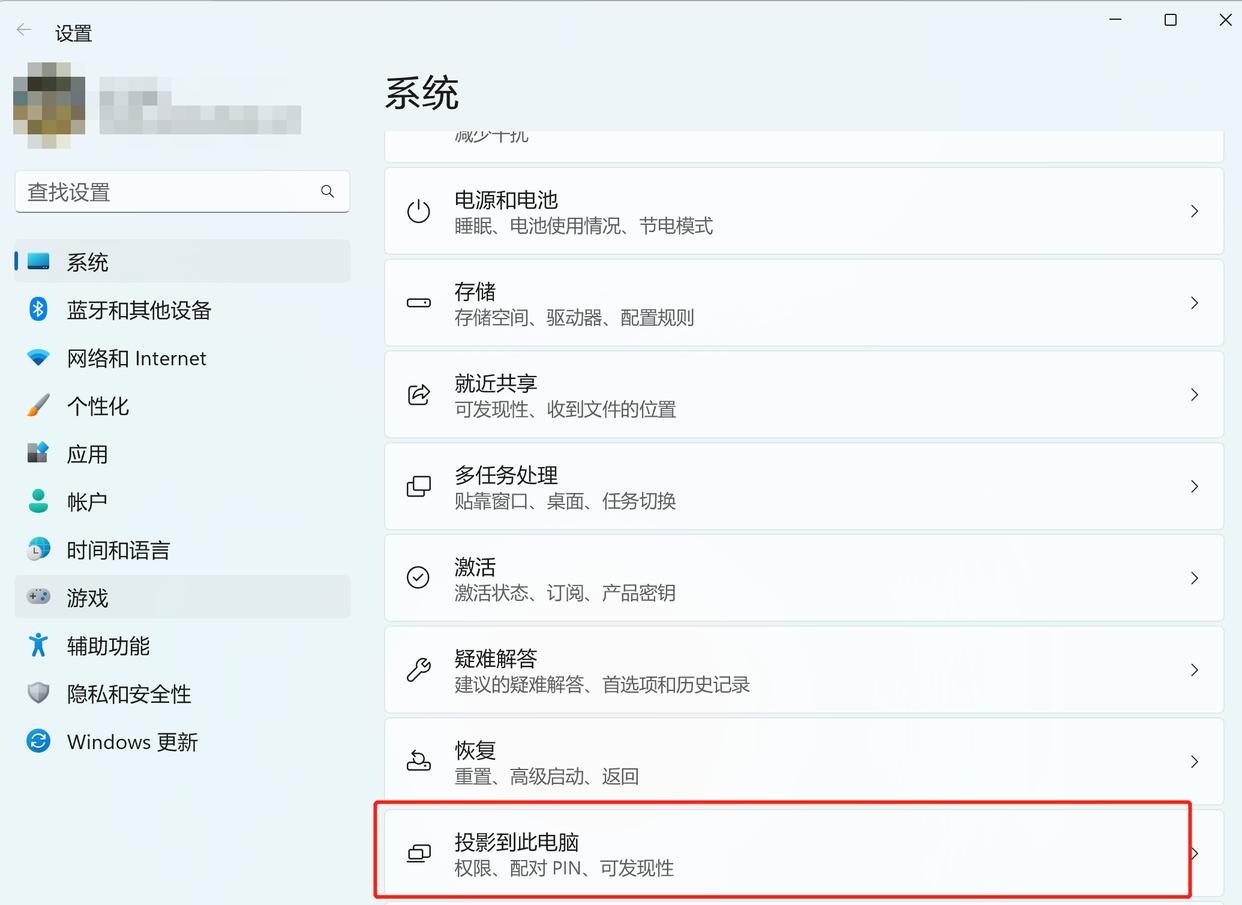Select the 应用 apps icon

(x=37, y=454)
